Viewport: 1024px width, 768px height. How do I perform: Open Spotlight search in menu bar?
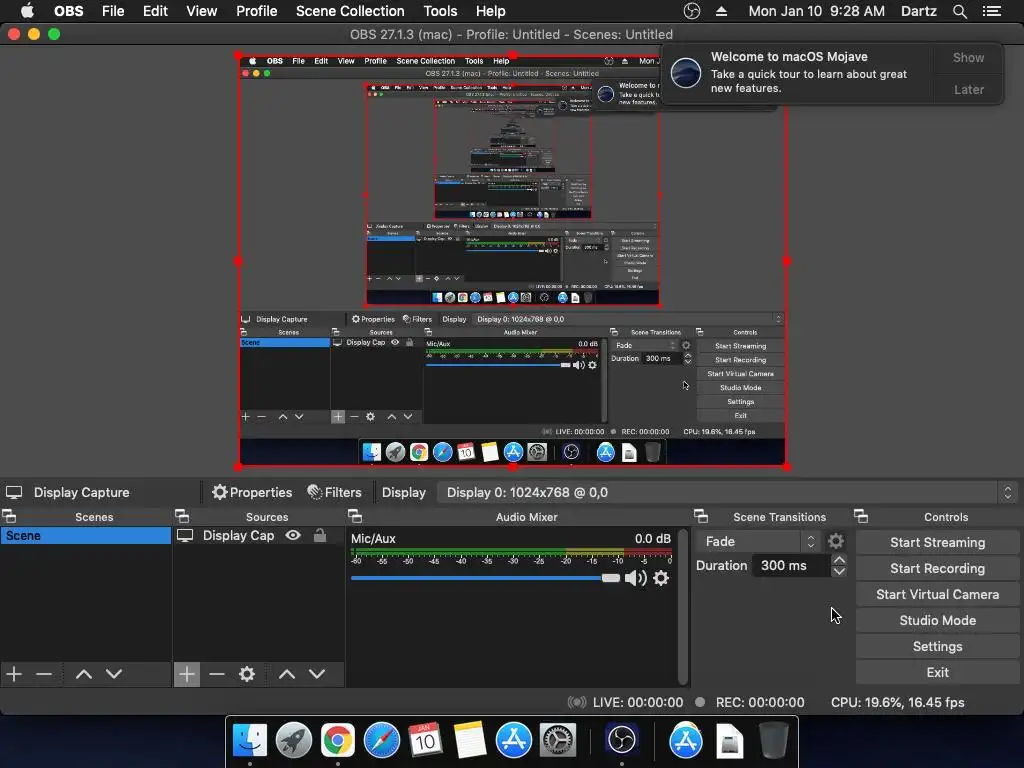[x=959, y=11]
